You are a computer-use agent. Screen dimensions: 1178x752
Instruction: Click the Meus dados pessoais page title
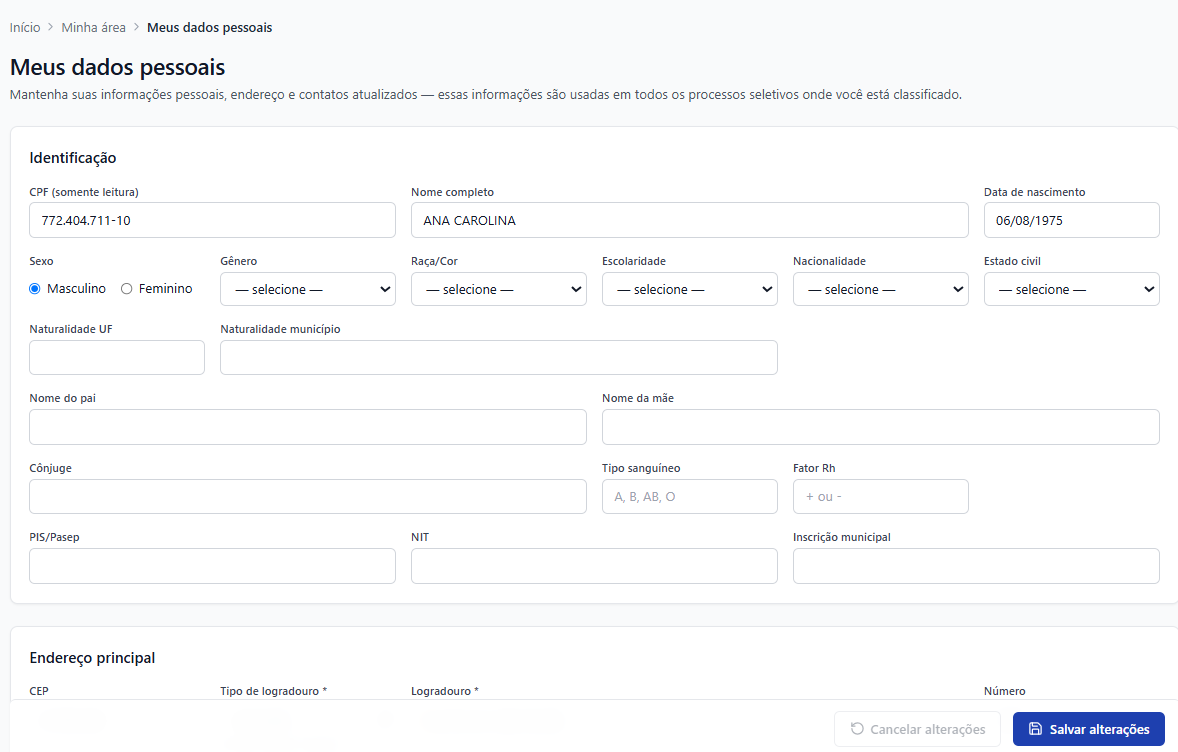pos(117,67)
